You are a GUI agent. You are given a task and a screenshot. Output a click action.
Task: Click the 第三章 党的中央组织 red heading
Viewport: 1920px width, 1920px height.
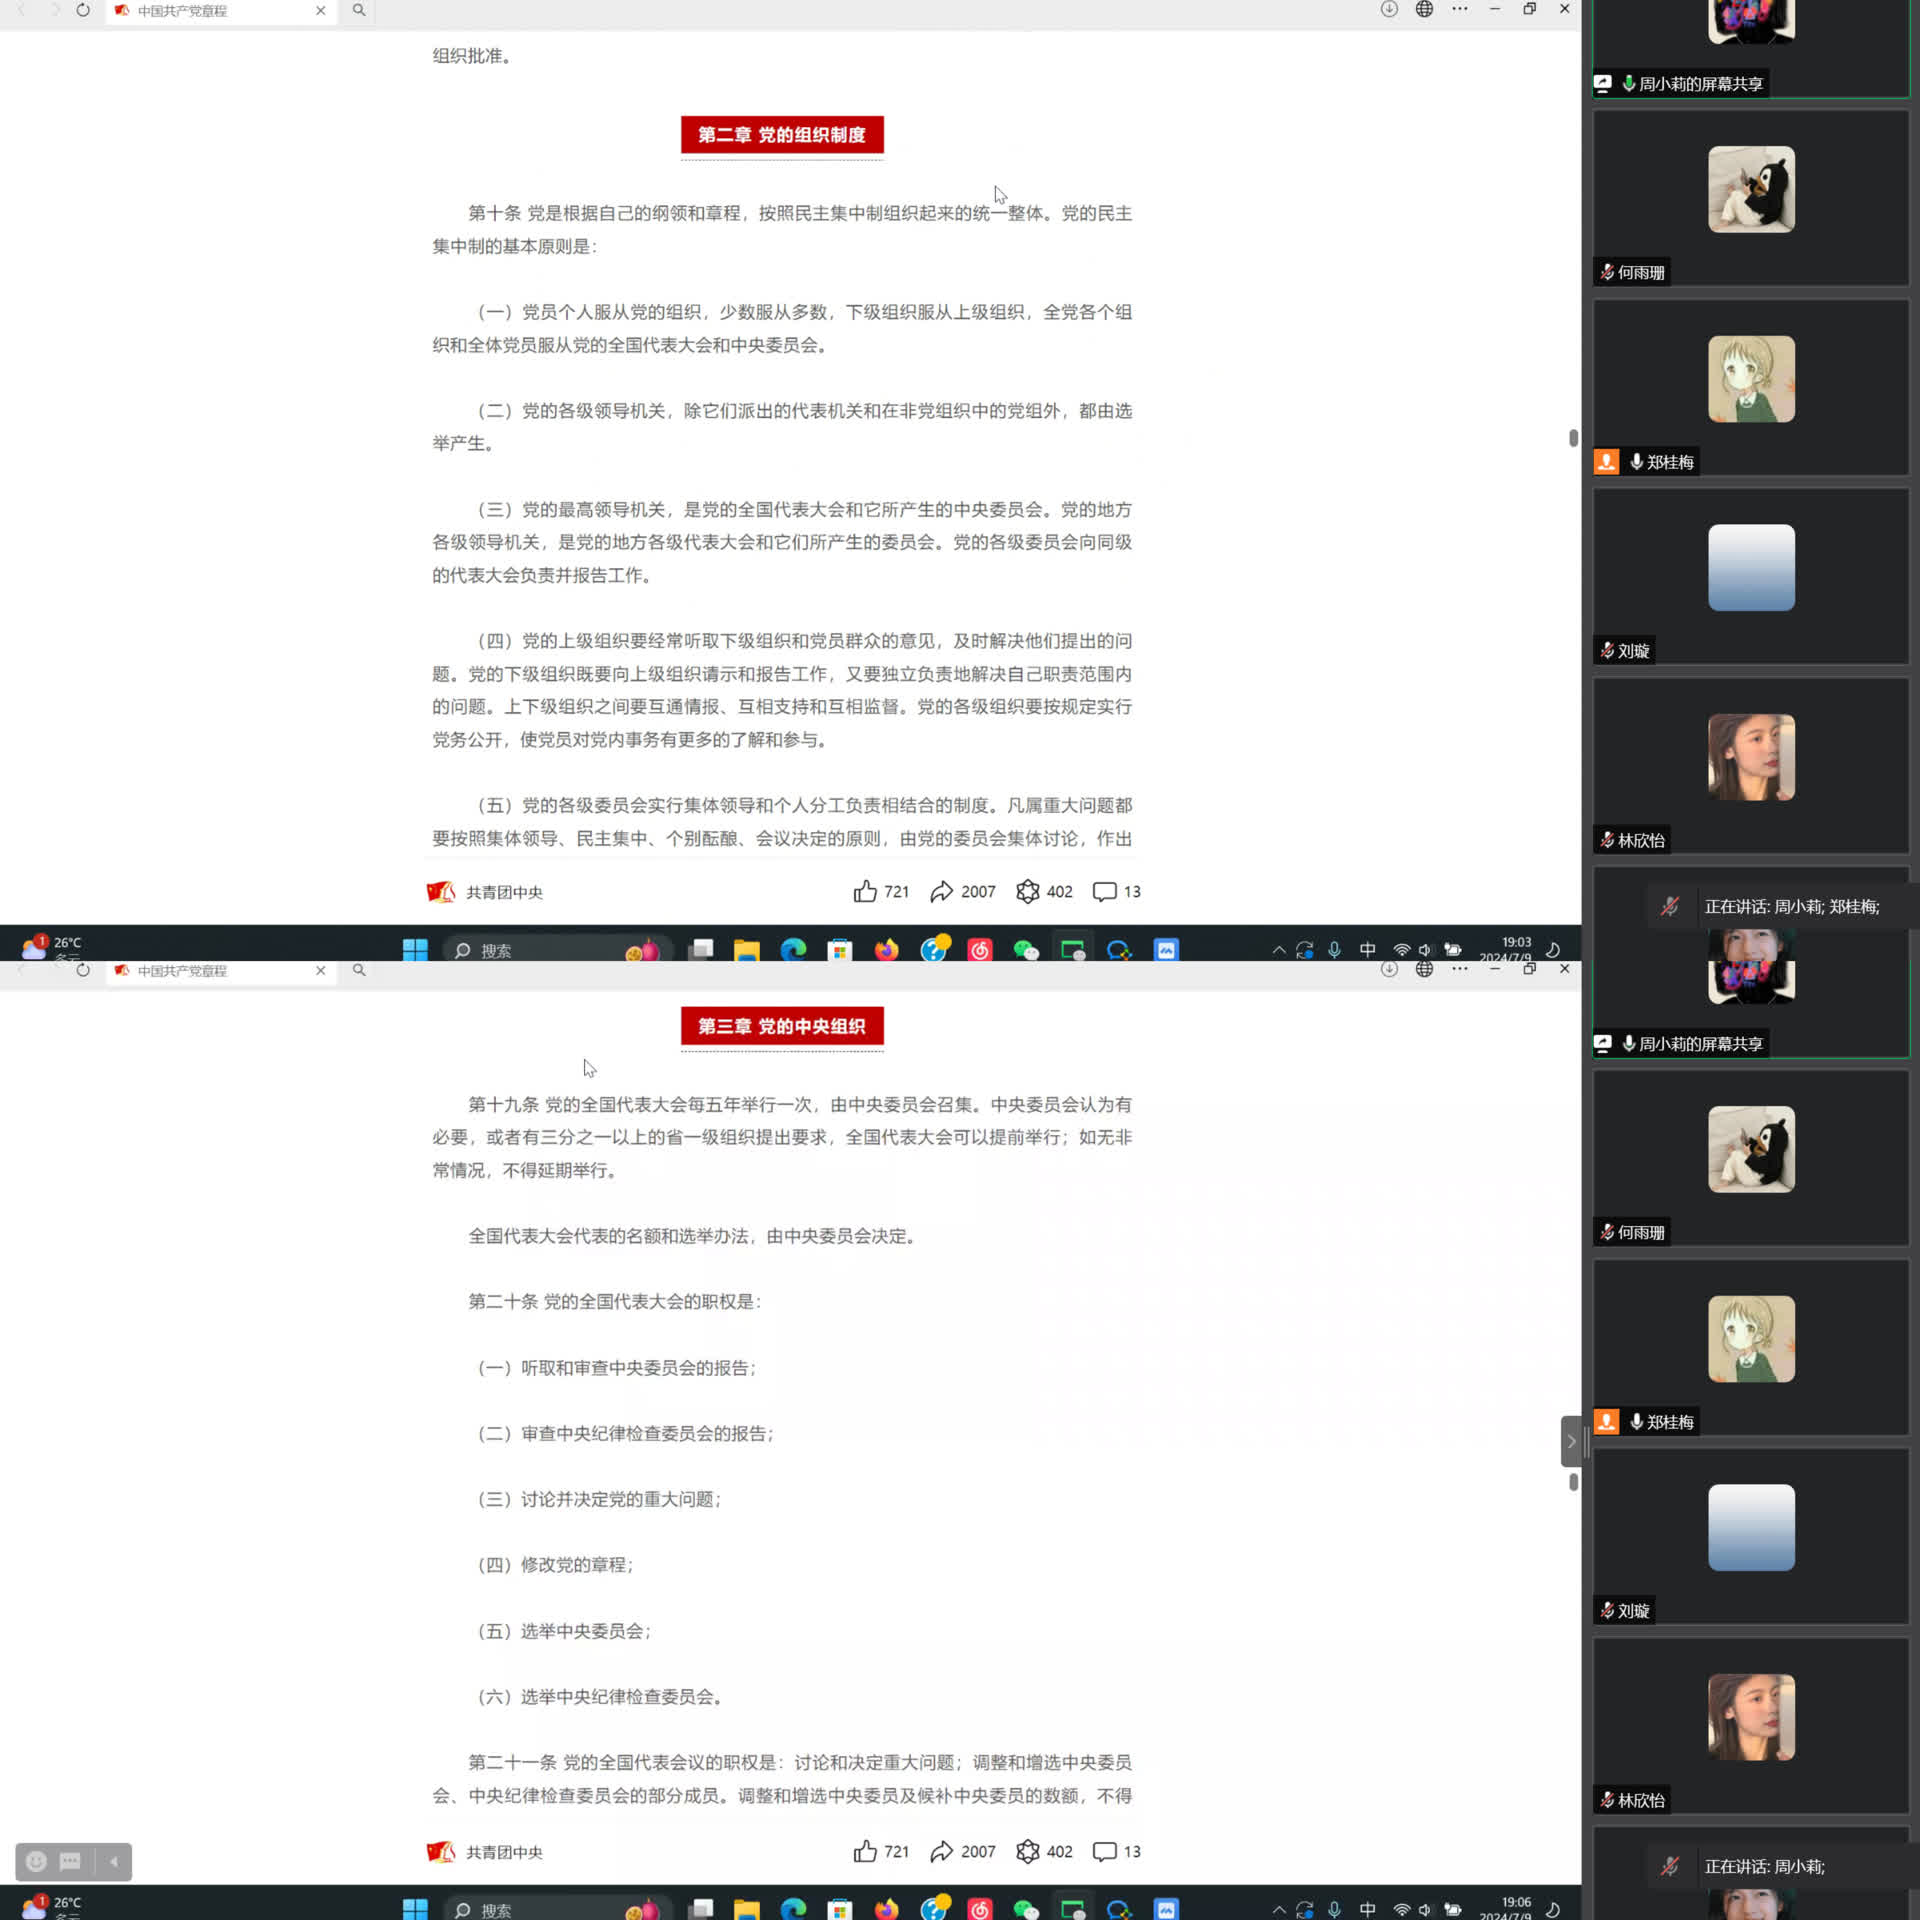tap(781, 1026)
